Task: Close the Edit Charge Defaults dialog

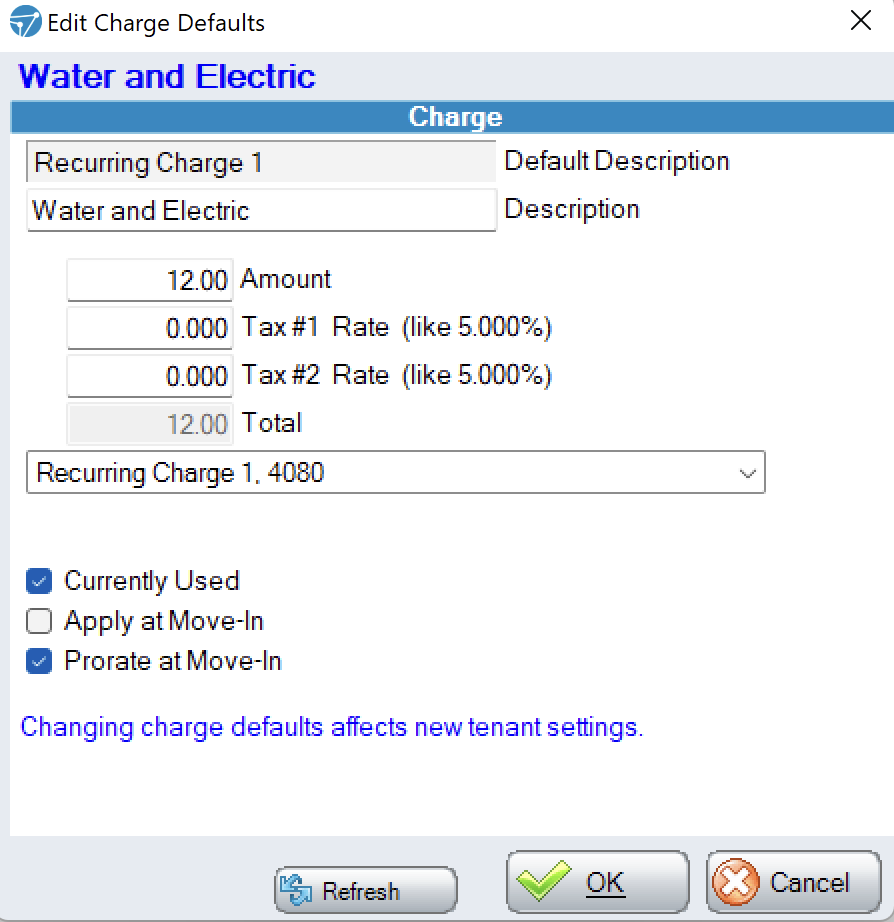Action: click(x=860, y=21)
